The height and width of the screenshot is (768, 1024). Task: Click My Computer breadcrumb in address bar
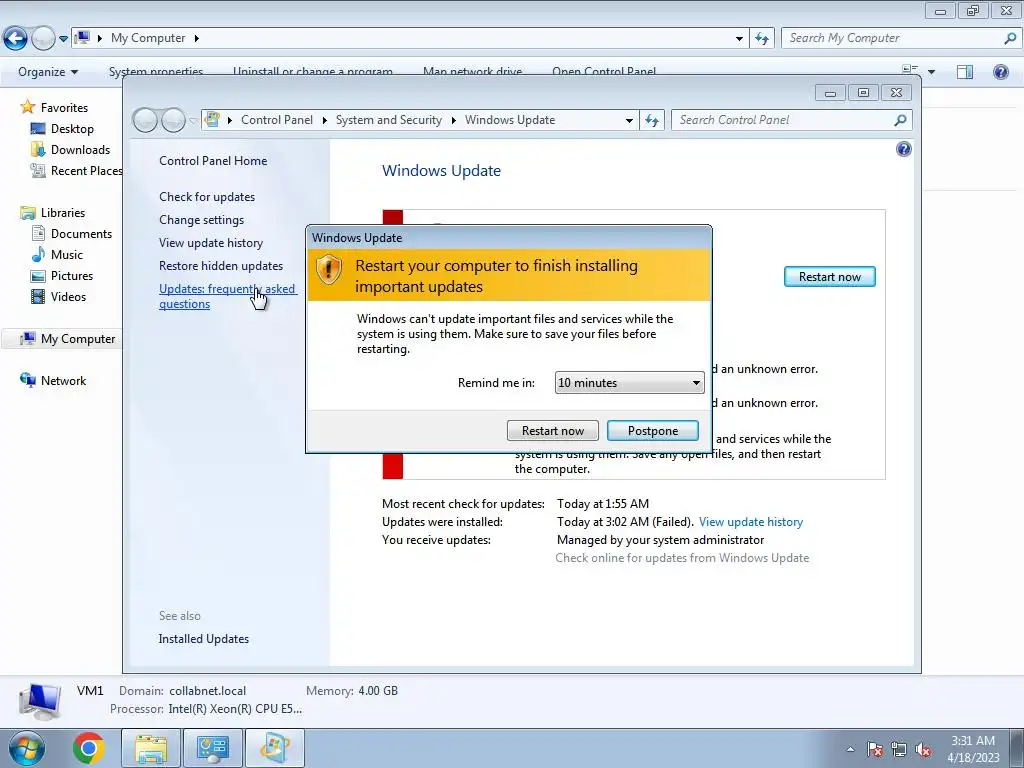(x=148, y=38)
